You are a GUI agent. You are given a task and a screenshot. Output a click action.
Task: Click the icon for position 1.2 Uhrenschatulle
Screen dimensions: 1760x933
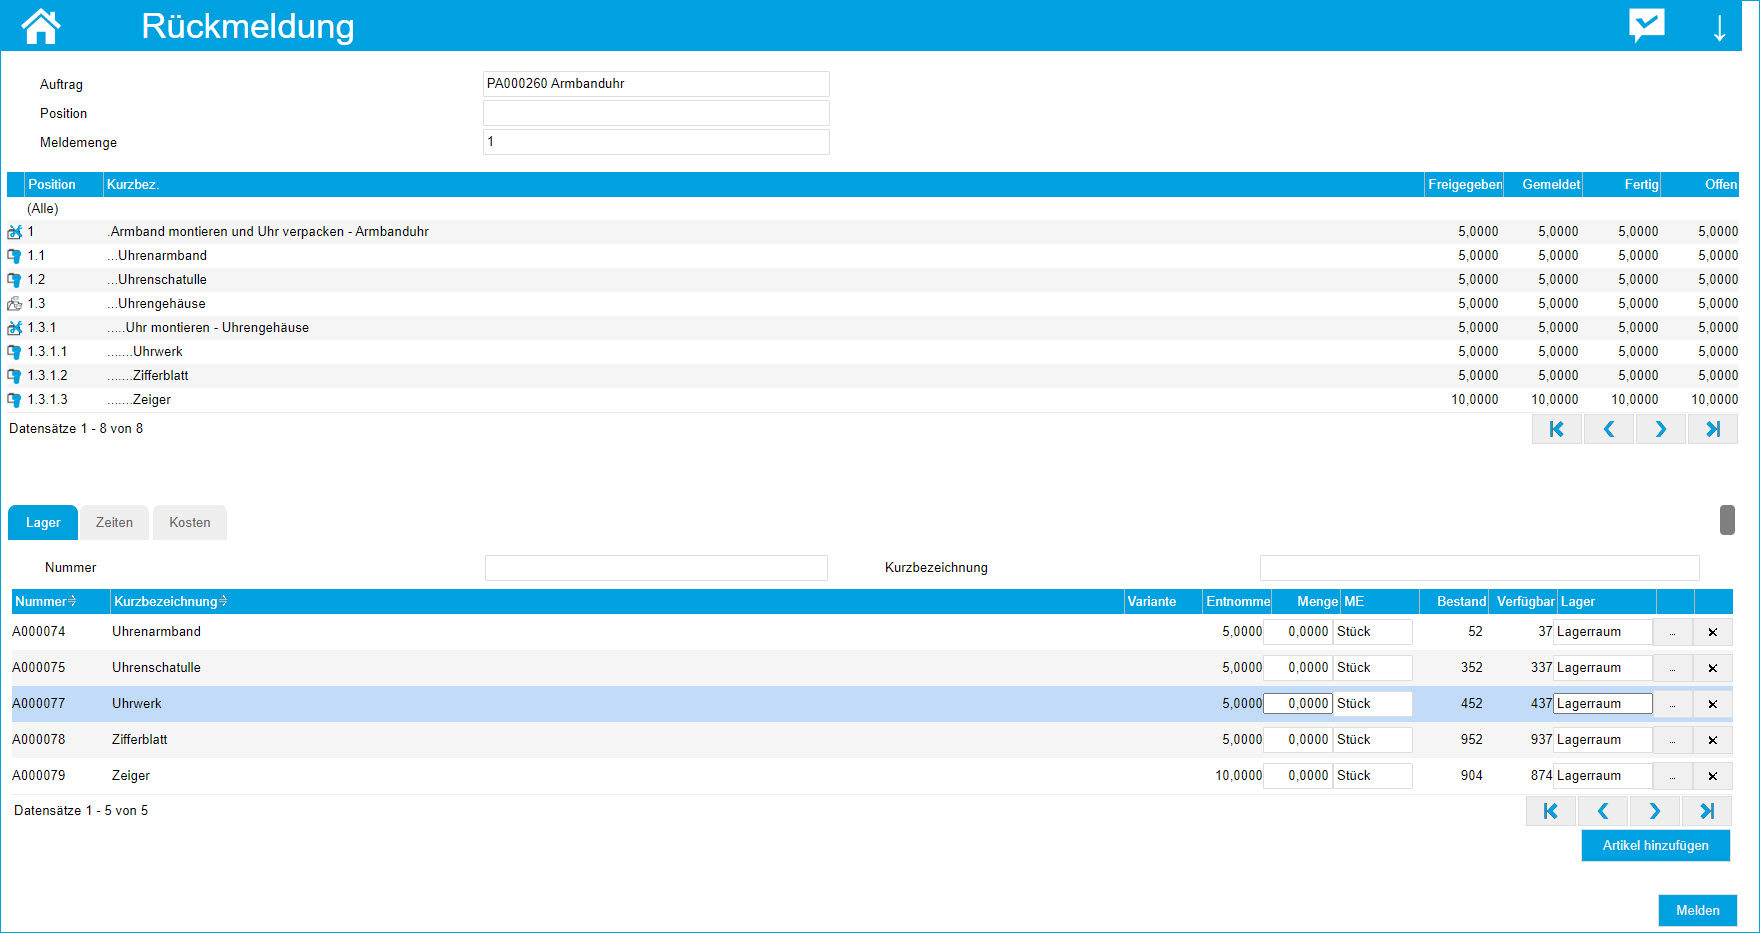tap(14, 280)
